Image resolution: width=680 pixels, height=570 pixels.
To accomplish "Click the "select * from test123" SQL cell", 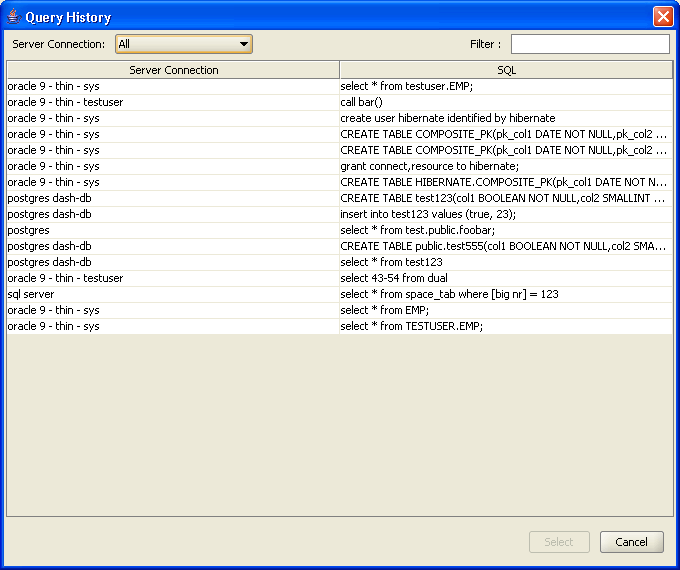I will 506,262.
